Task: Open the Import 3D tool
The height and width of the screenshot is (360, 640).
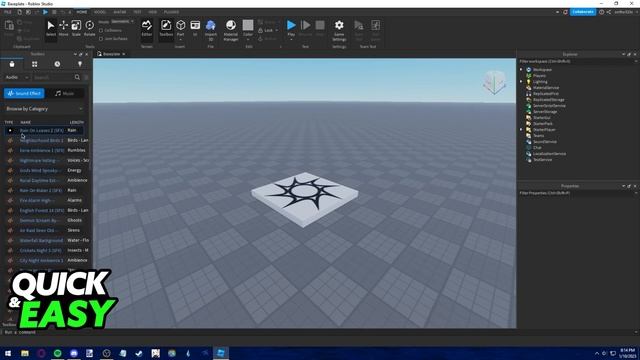Action: [x=211, y=29]
